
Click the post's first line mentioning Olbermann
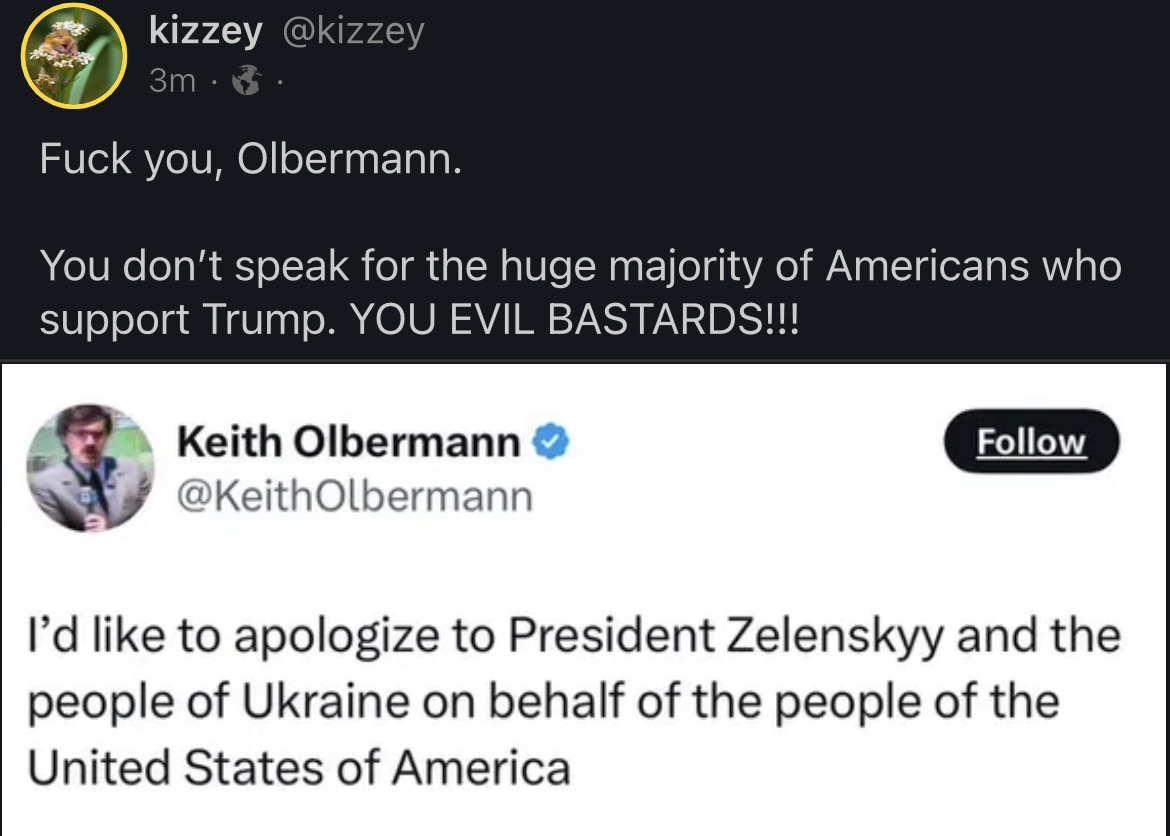[251, 160]
